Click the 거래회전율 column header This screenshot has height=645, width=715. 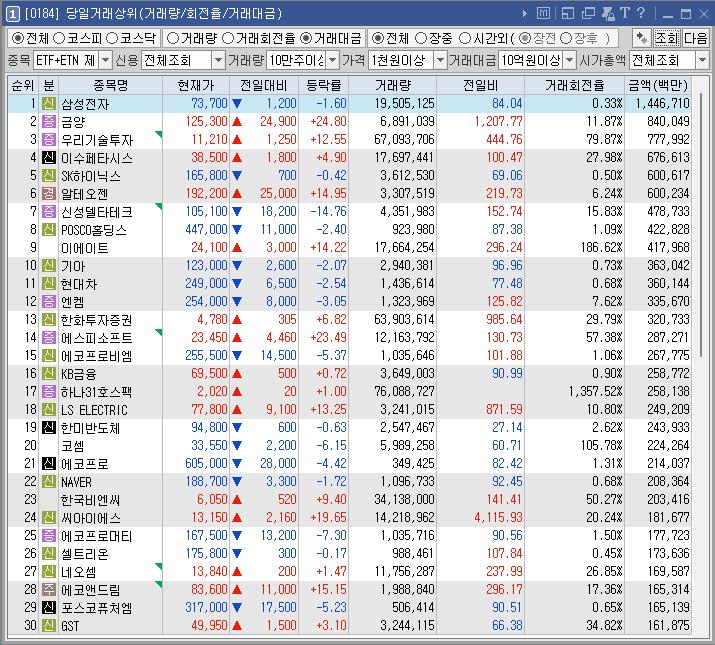coord(574,85)
